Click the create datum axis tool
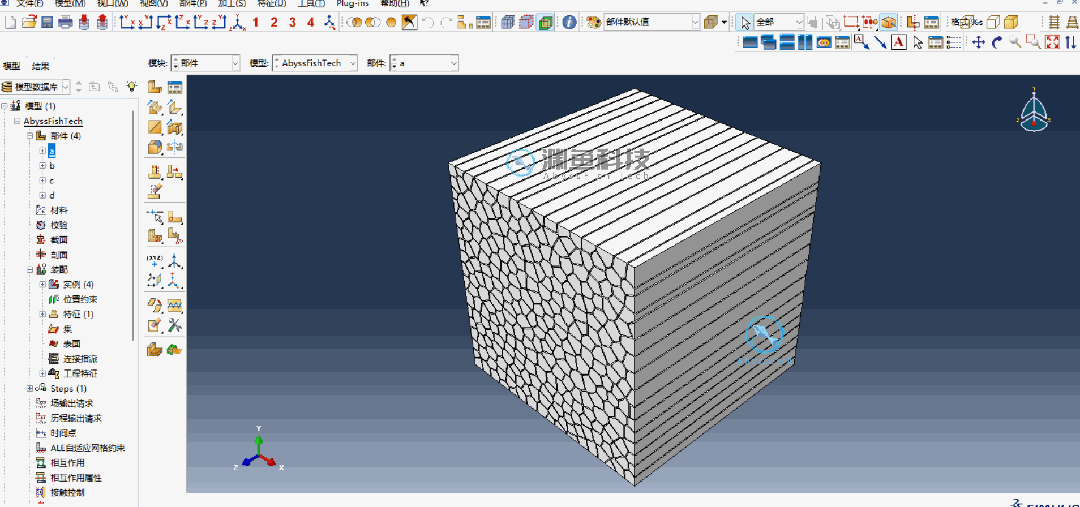This screenshot has height=507, width=1080. tap(175, 260)
